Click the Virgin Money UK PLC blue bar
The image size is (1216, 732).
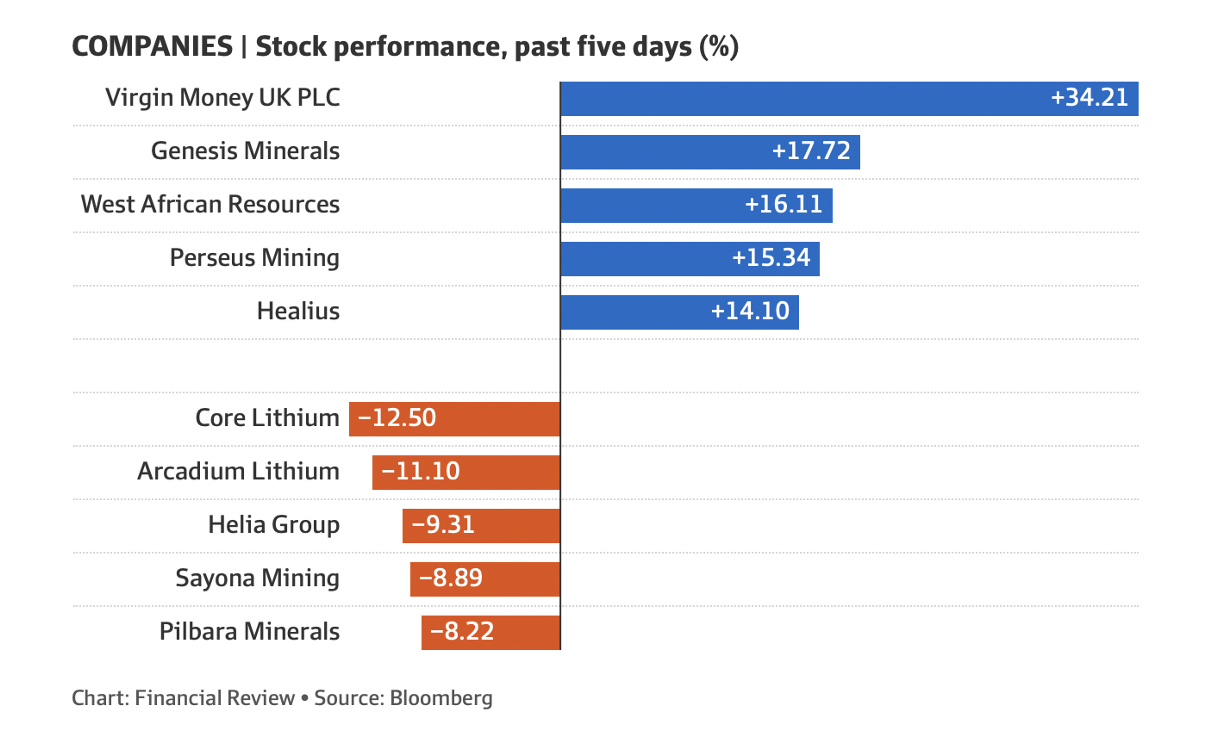849,98
